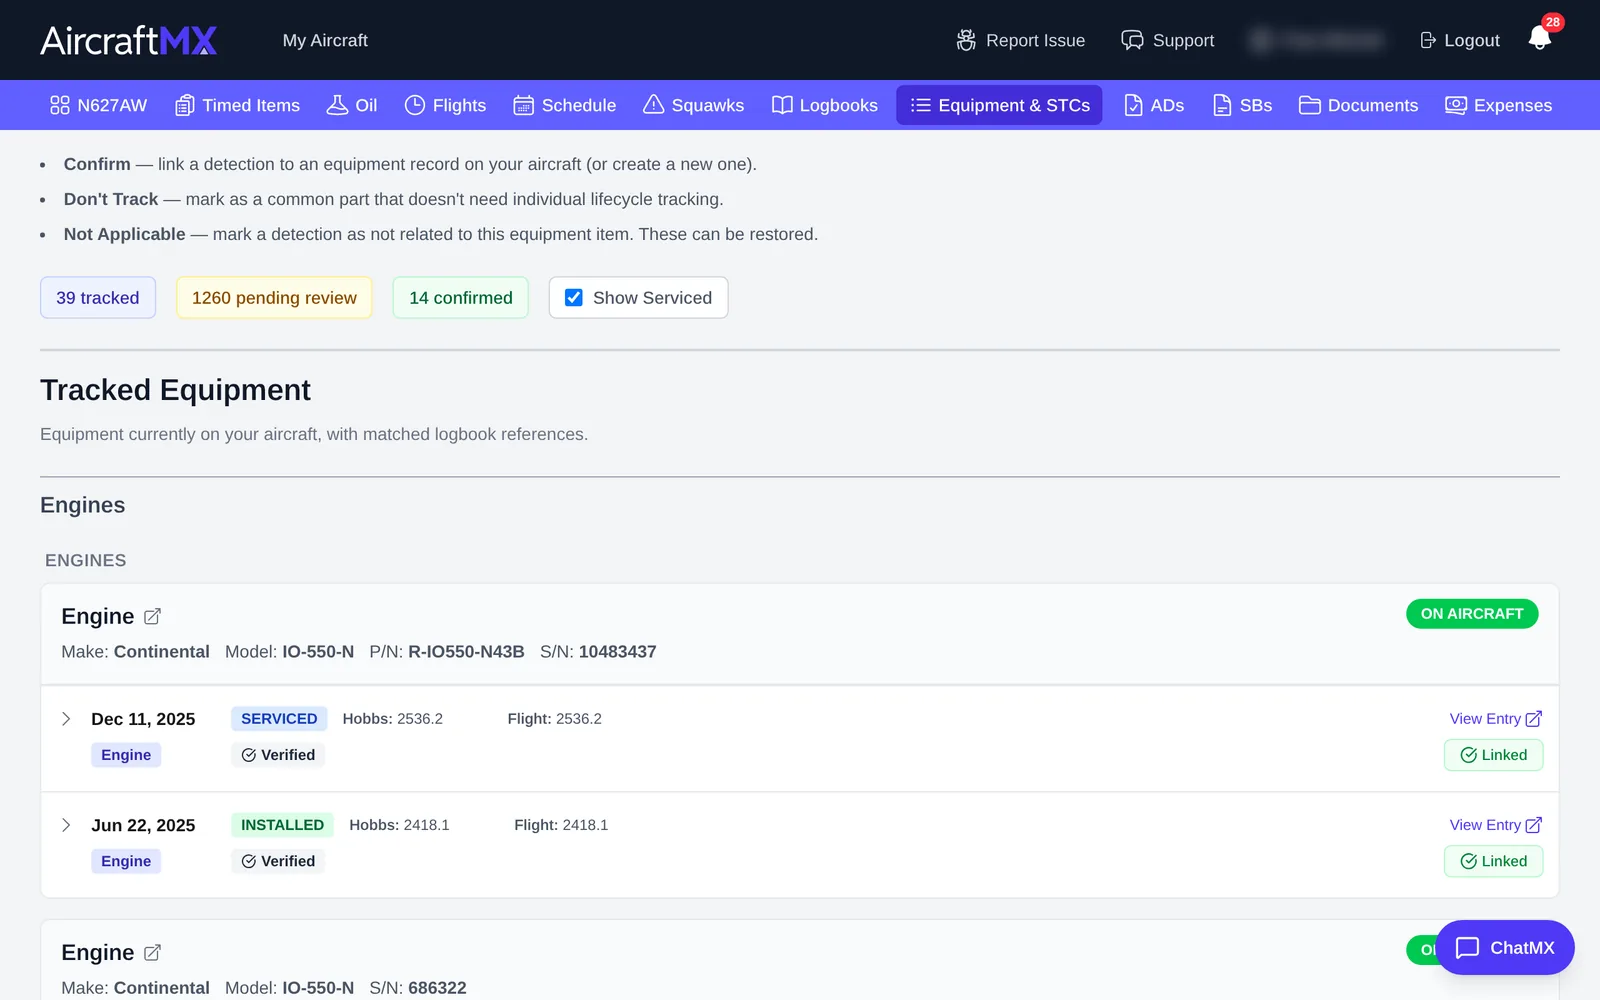
Task: Click the Tracked Equipment heading
Action: click(x=175, y=390)
